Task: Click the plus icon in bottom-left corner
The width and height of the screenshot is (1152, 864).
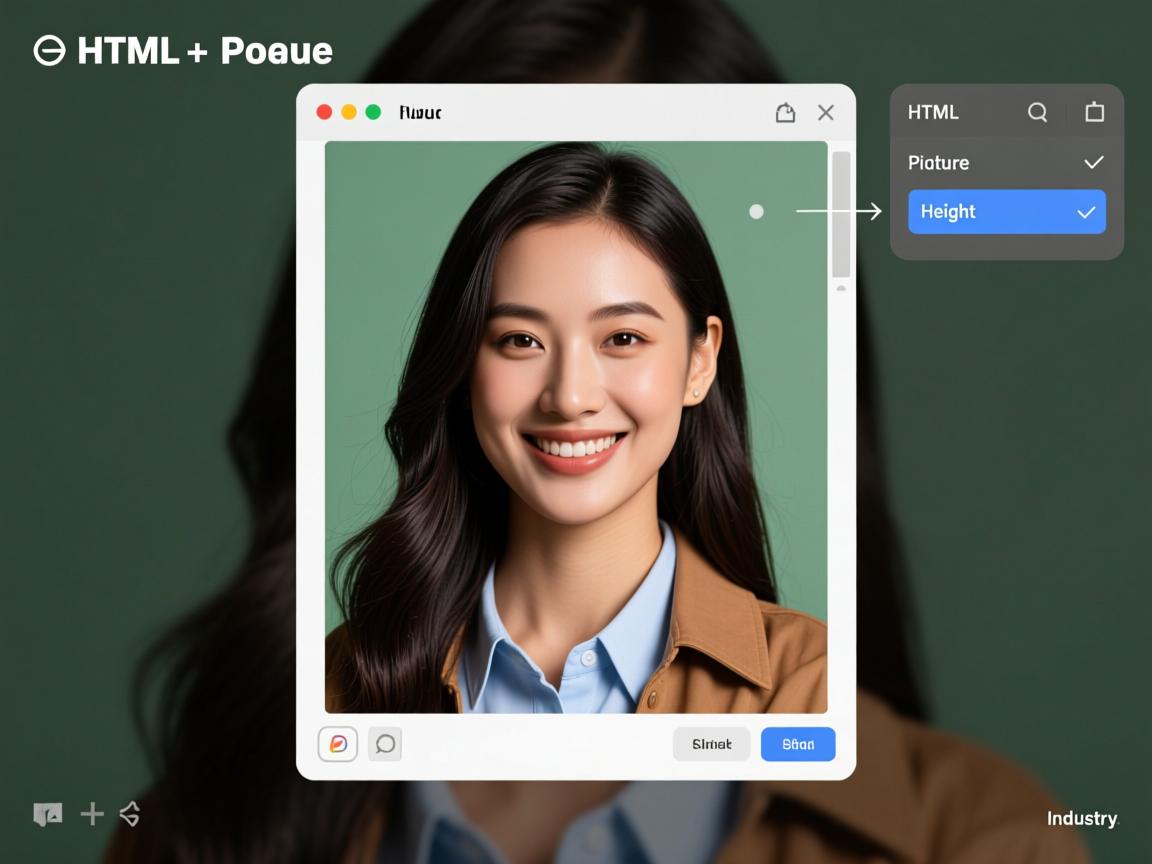Action: click(x=92, y=814)
